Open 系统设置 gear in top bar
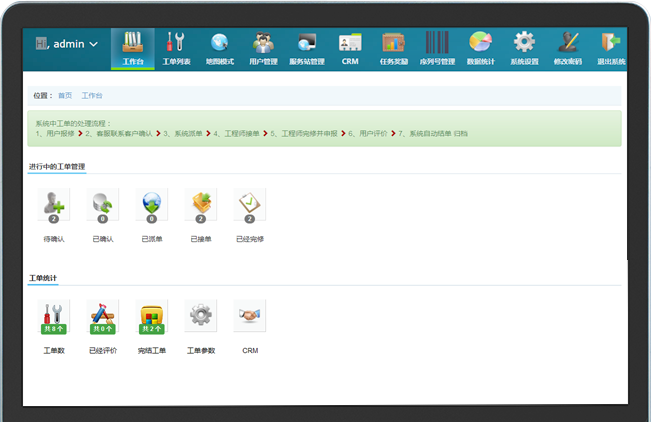This screenshot has height=422, width=652. 524,48
